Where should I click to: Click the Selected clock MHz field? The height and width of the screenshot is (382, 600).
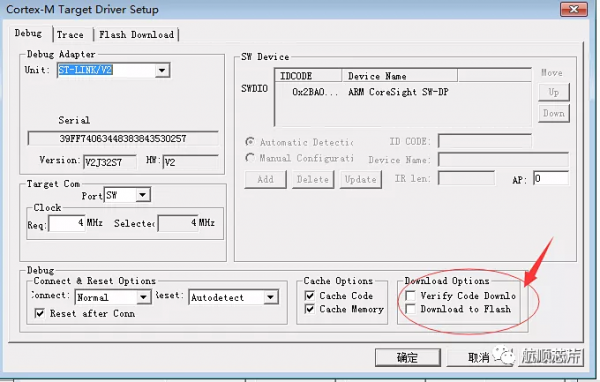click(178, 223)
